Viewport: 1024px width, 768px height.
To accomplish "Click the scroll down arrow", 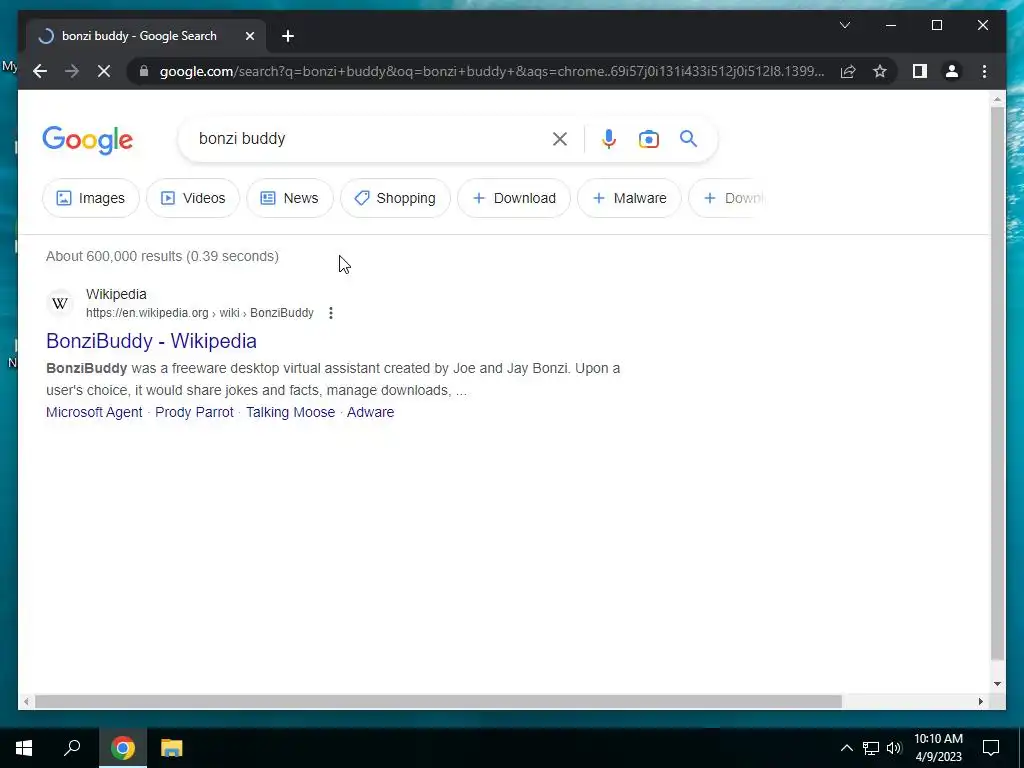I will [x=997, y=684].
